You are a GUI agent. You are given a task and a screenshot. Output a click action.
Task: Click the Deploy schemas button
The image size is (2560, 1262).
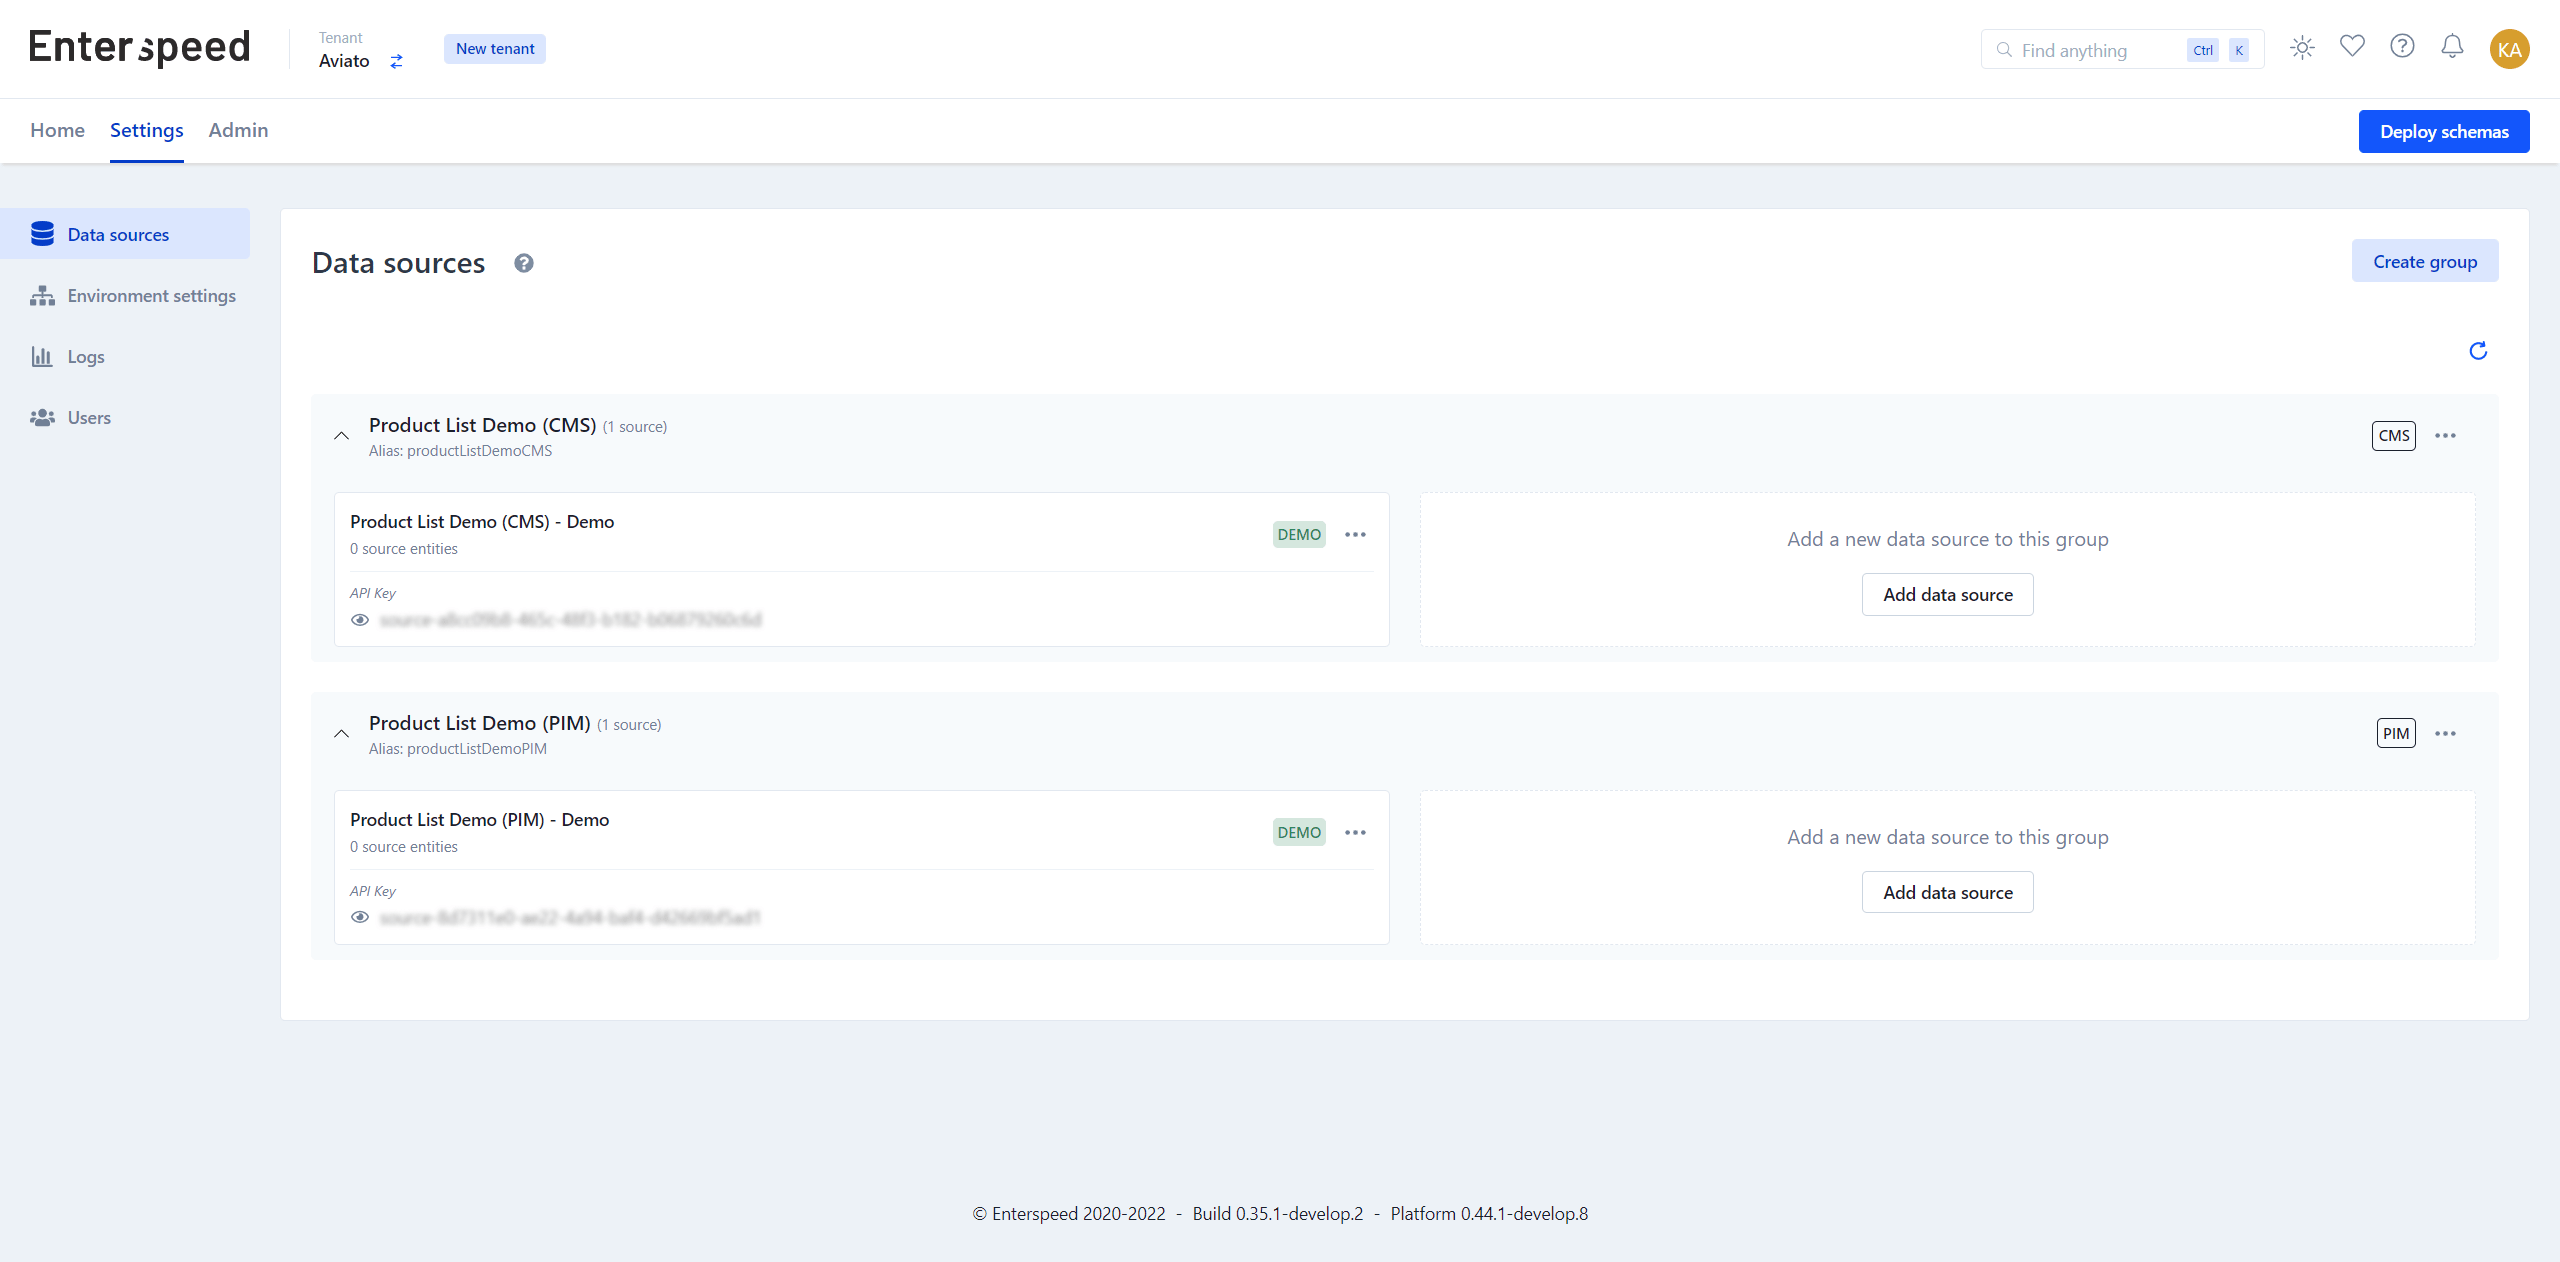(2444, 132)
